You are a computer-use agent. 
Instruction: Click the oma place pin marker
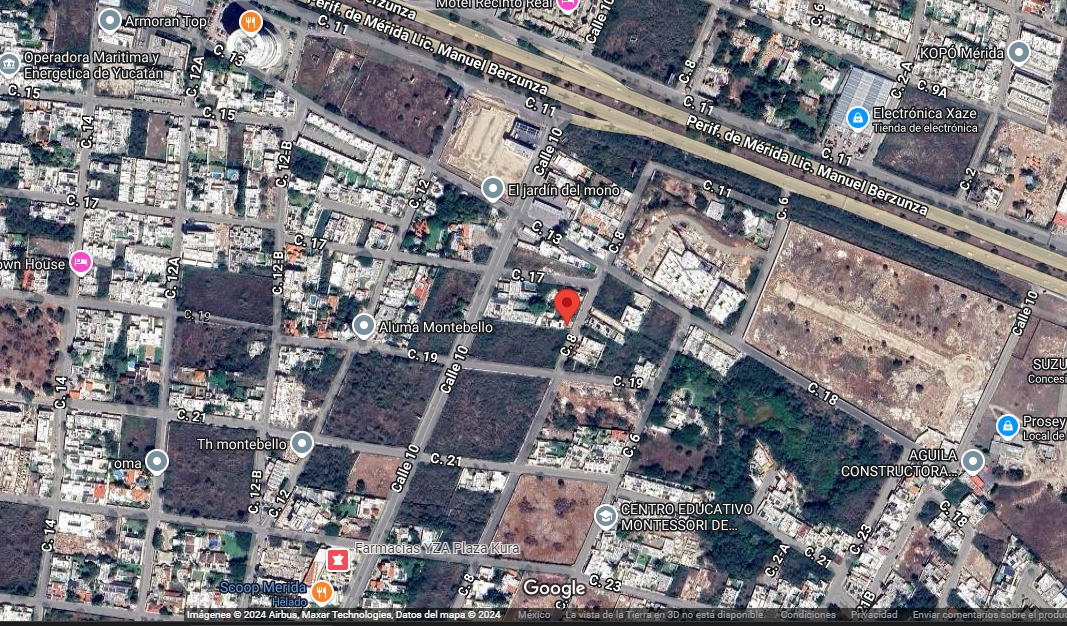[157, 462]
